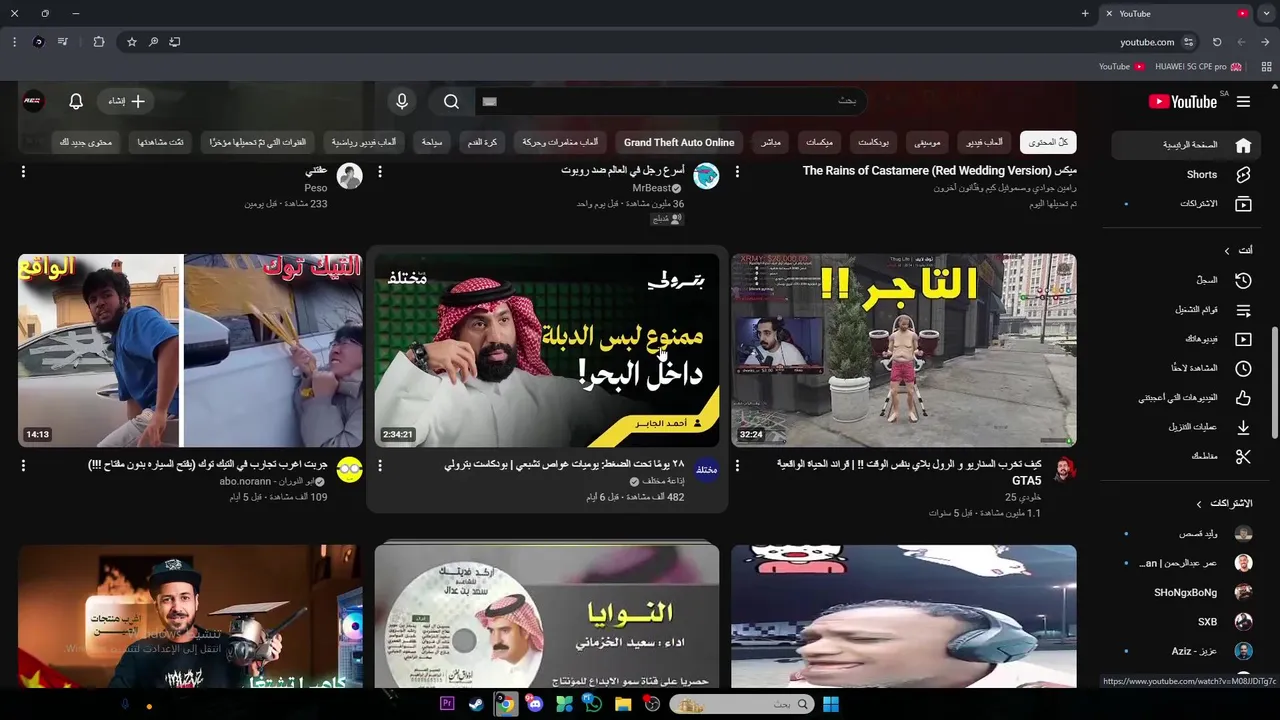This screenshot has height=720, width=1280.
Task: Start voice search with the microphone
Action: click(x=402, y=101)
